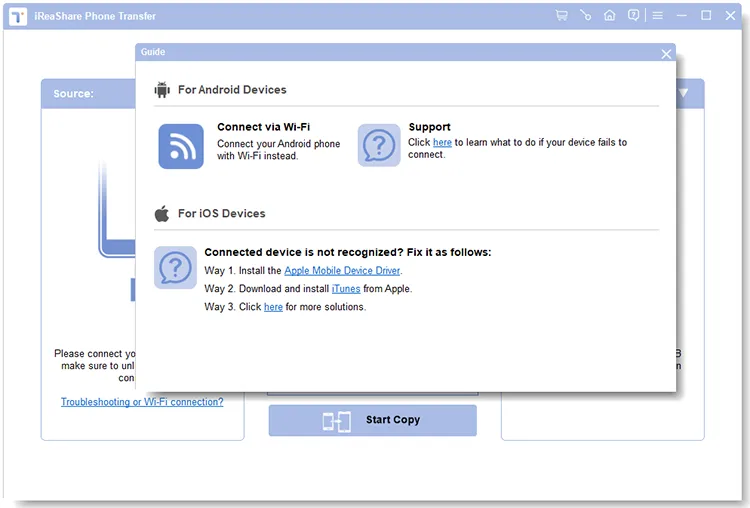Click the Support heading text

[x=430, y=127]
